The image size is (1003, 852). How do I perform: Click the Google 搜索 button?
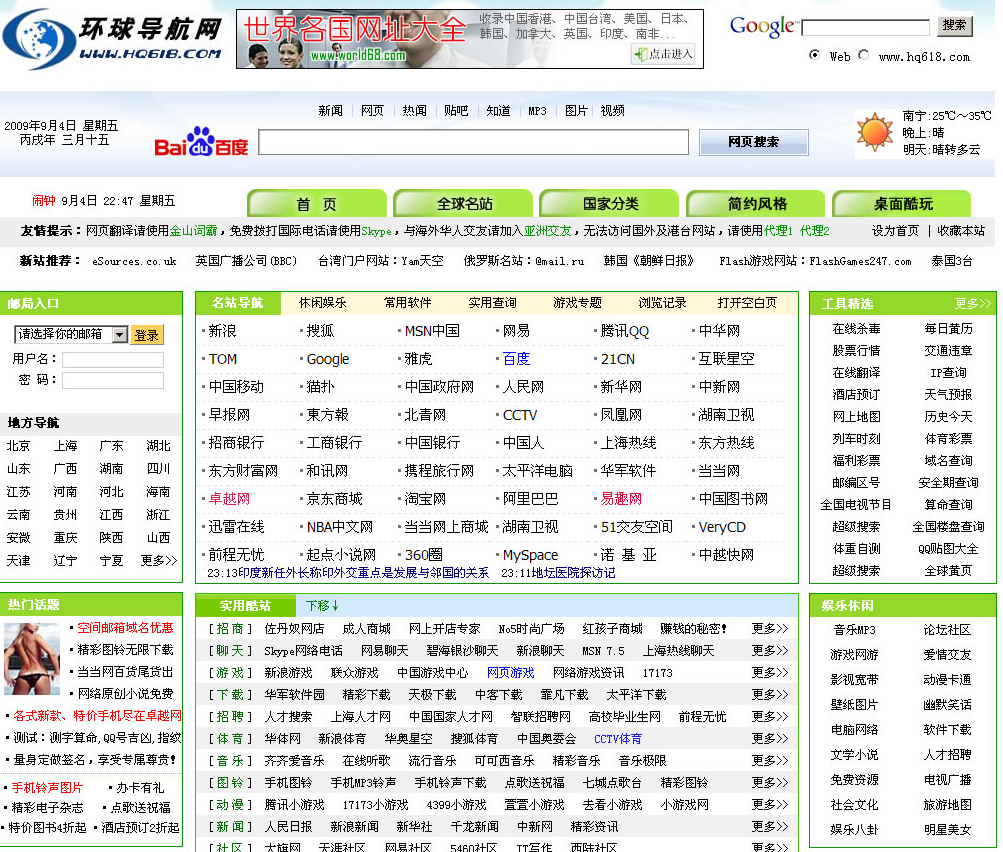pos(954,25)
